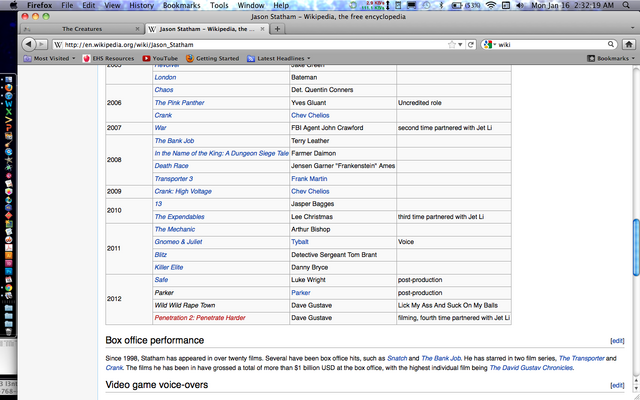Viewport: 640px width, 400px height.
Task: Bookmark this page with the star icon
Action: [x=451, y=44]
